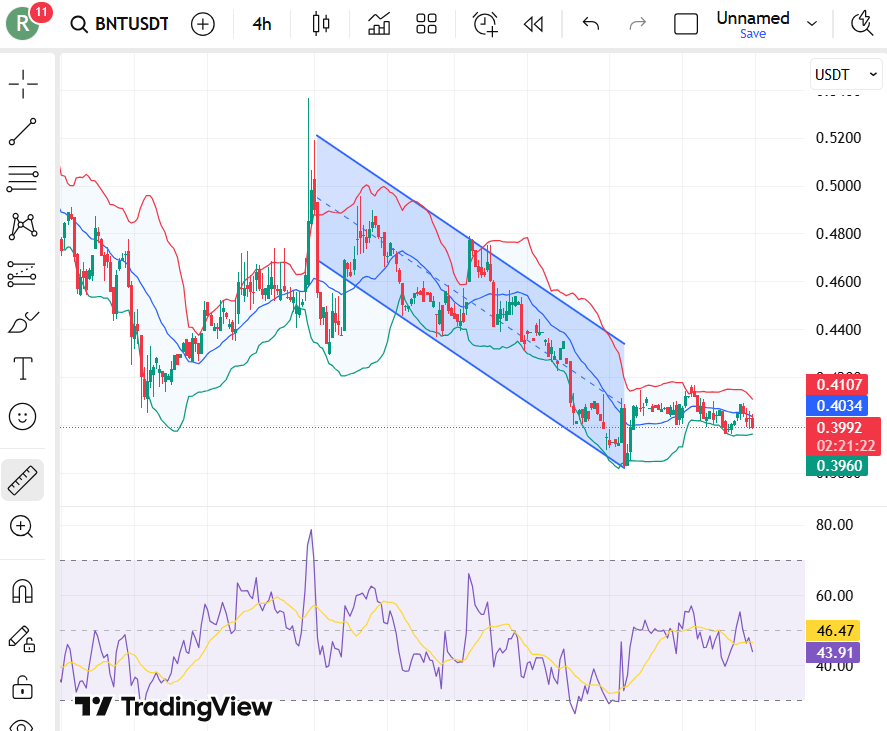The width and height of the screenshot is (887, 731).
Task: Select the Zoom In tool
Action: (22, 527)
